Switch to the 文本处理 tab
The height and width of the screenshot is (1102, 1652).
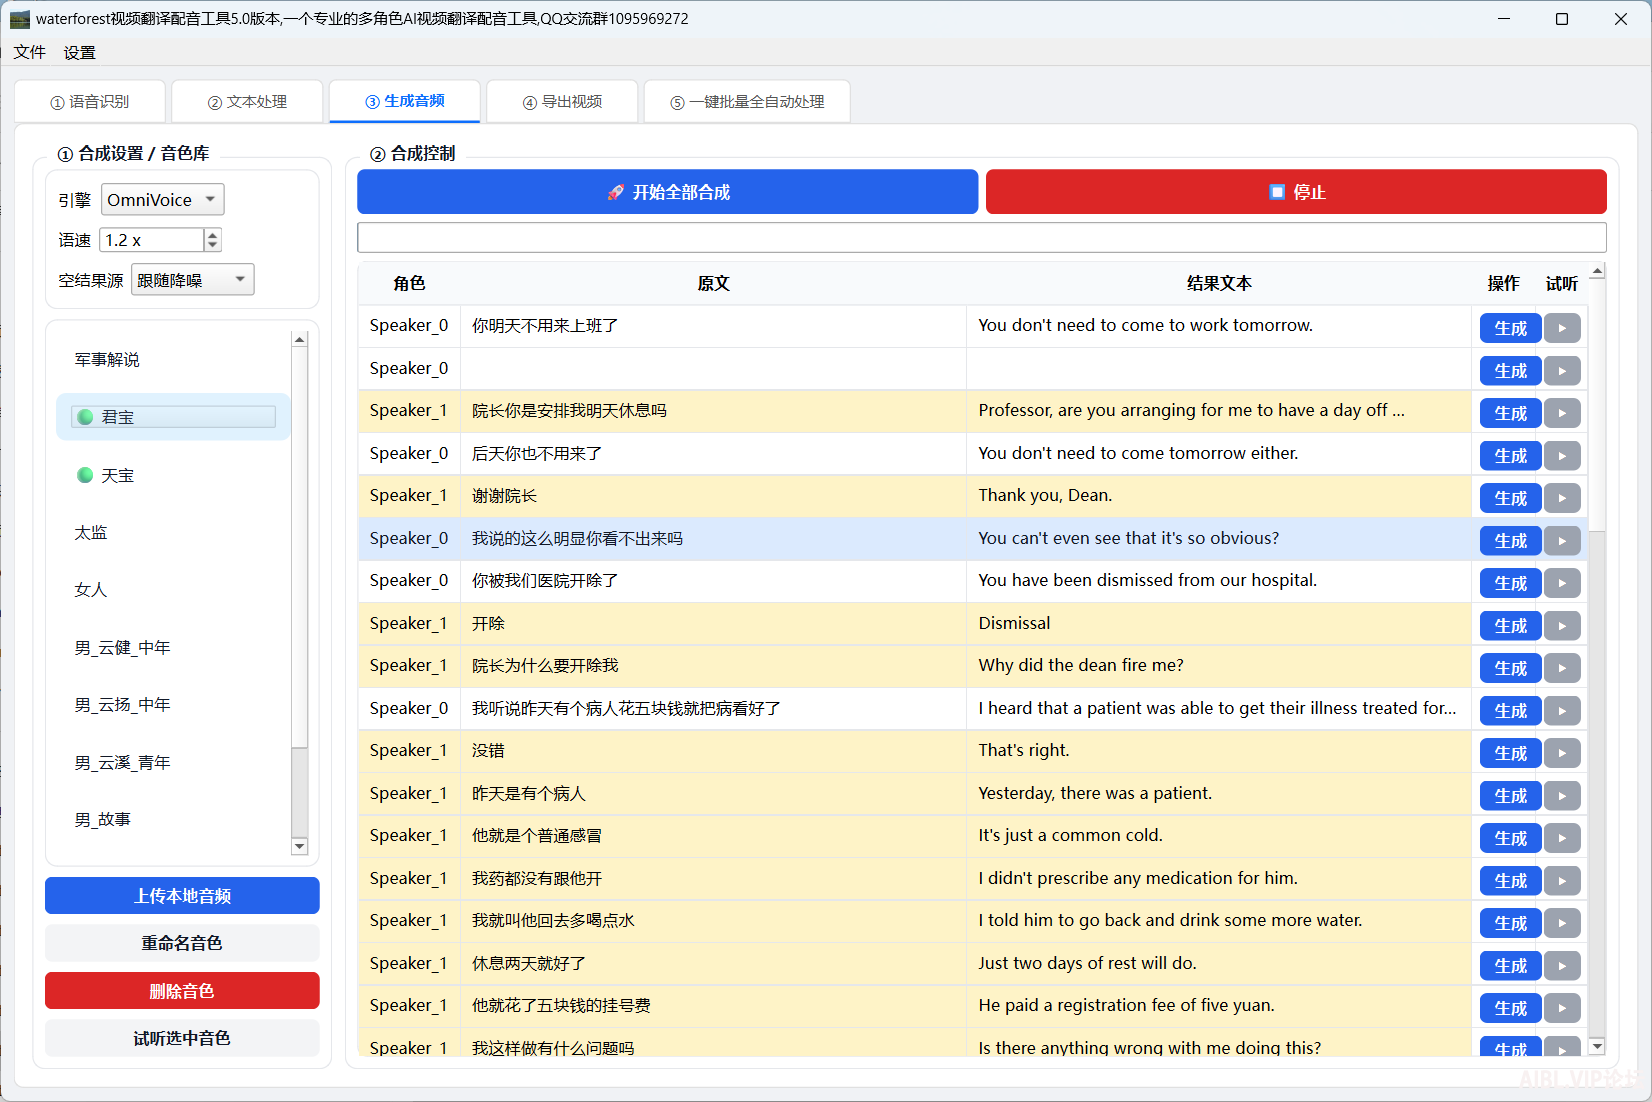click(x=247, y=102)
